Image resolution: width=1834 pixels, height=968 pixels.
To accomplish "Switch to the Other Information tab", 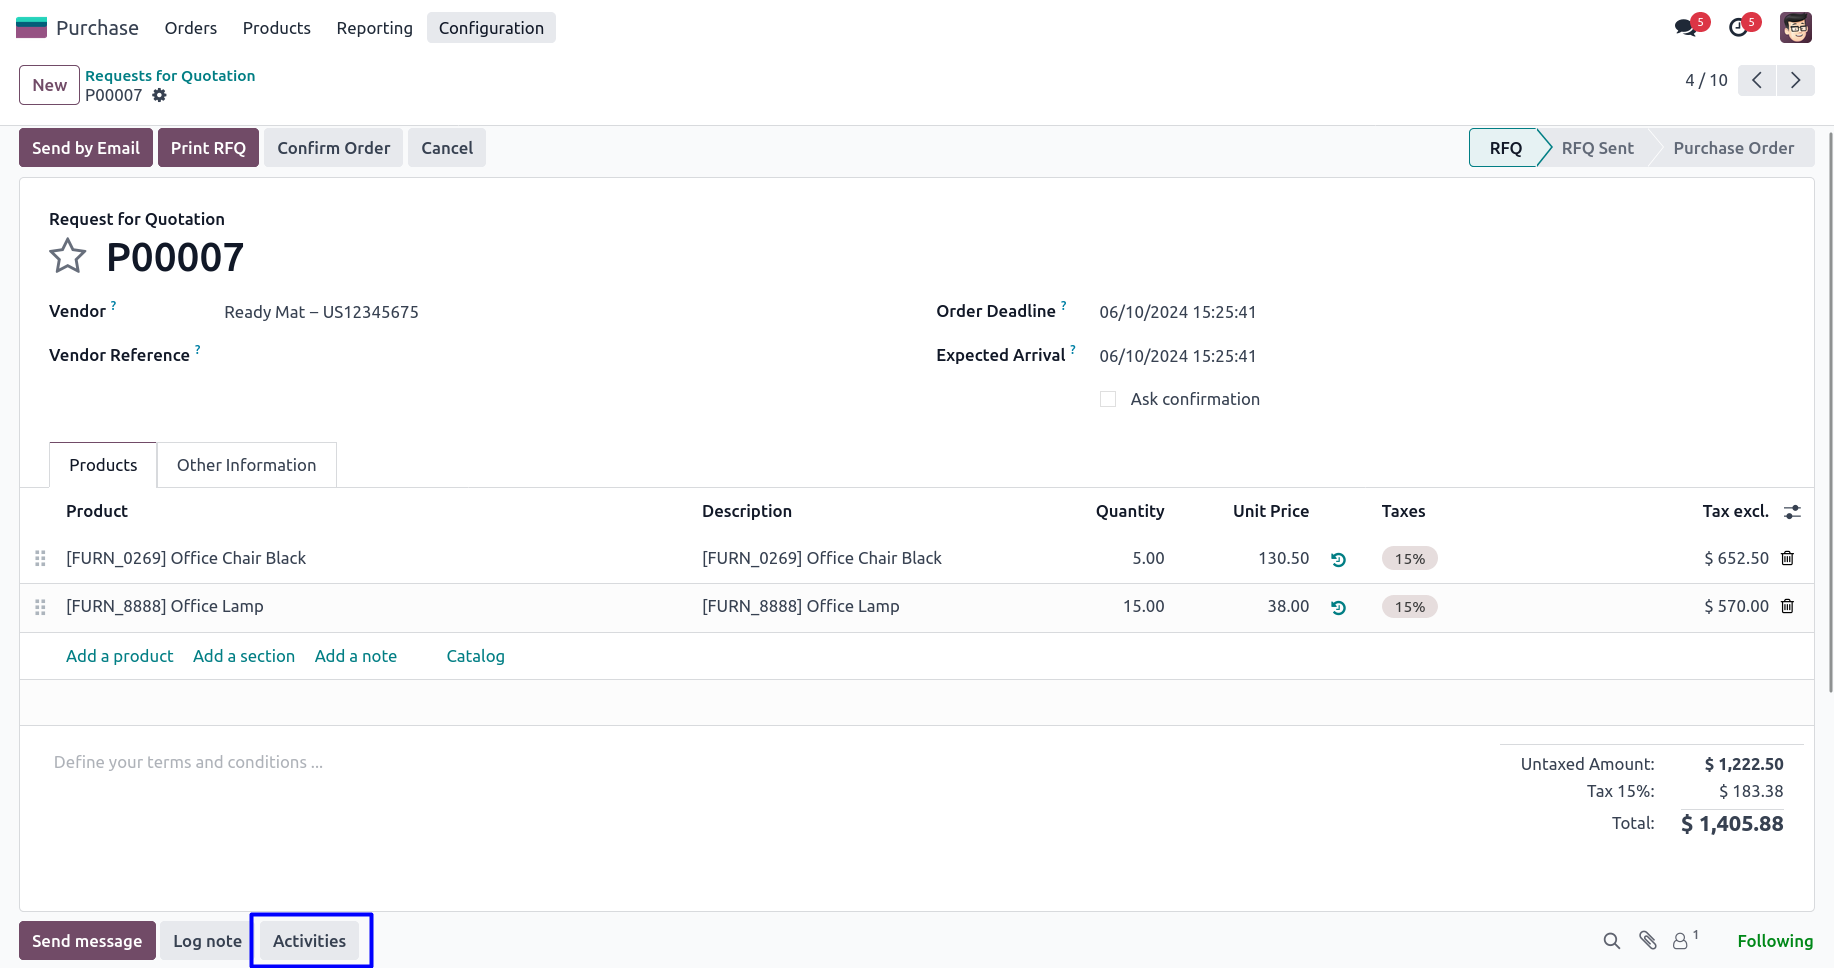I will [x=246, y=465].
